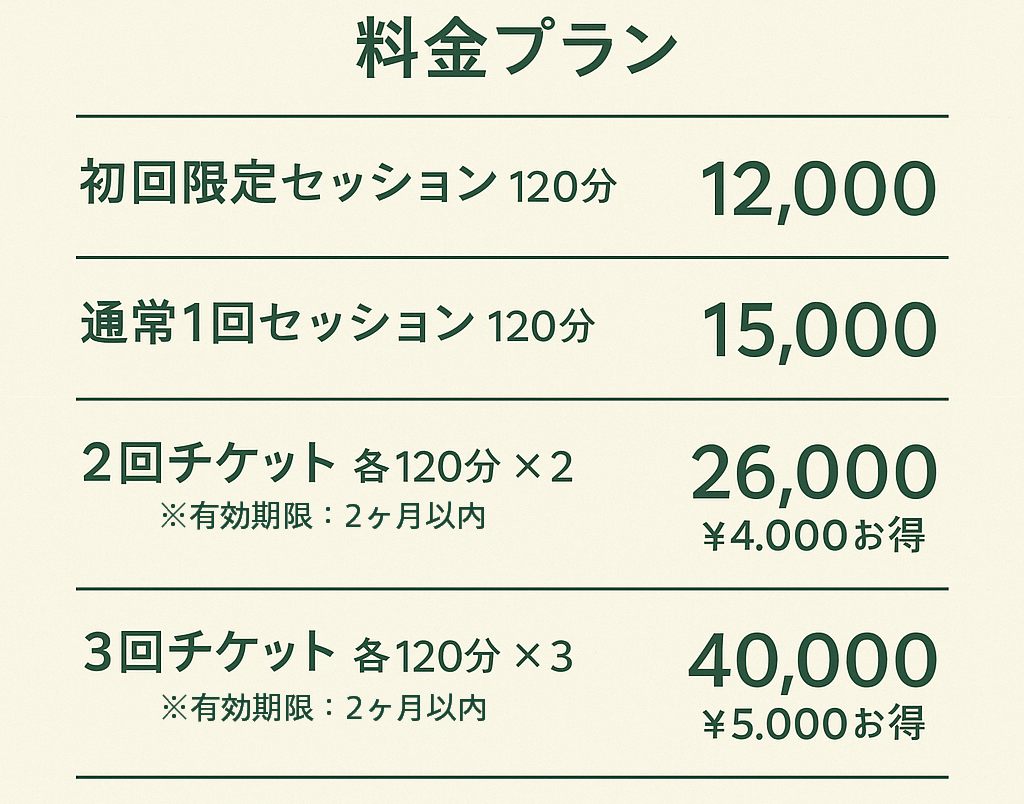Screen dimensions: 1024x804
Task: Click the ¥4.000お得 savings label
Action: pos(813,536)
